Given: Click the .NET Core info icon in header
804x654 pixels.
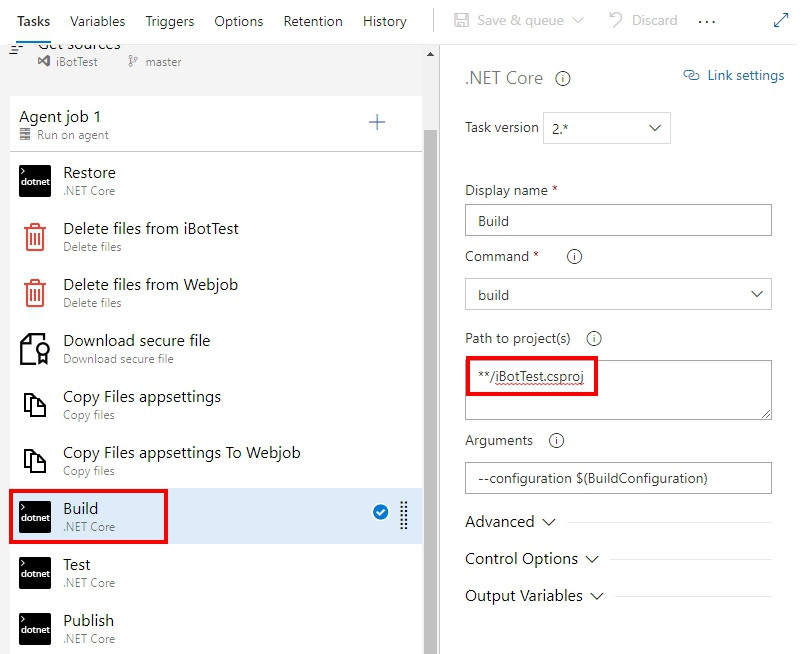Looking at the screenshot, I should tap(563, 78).
